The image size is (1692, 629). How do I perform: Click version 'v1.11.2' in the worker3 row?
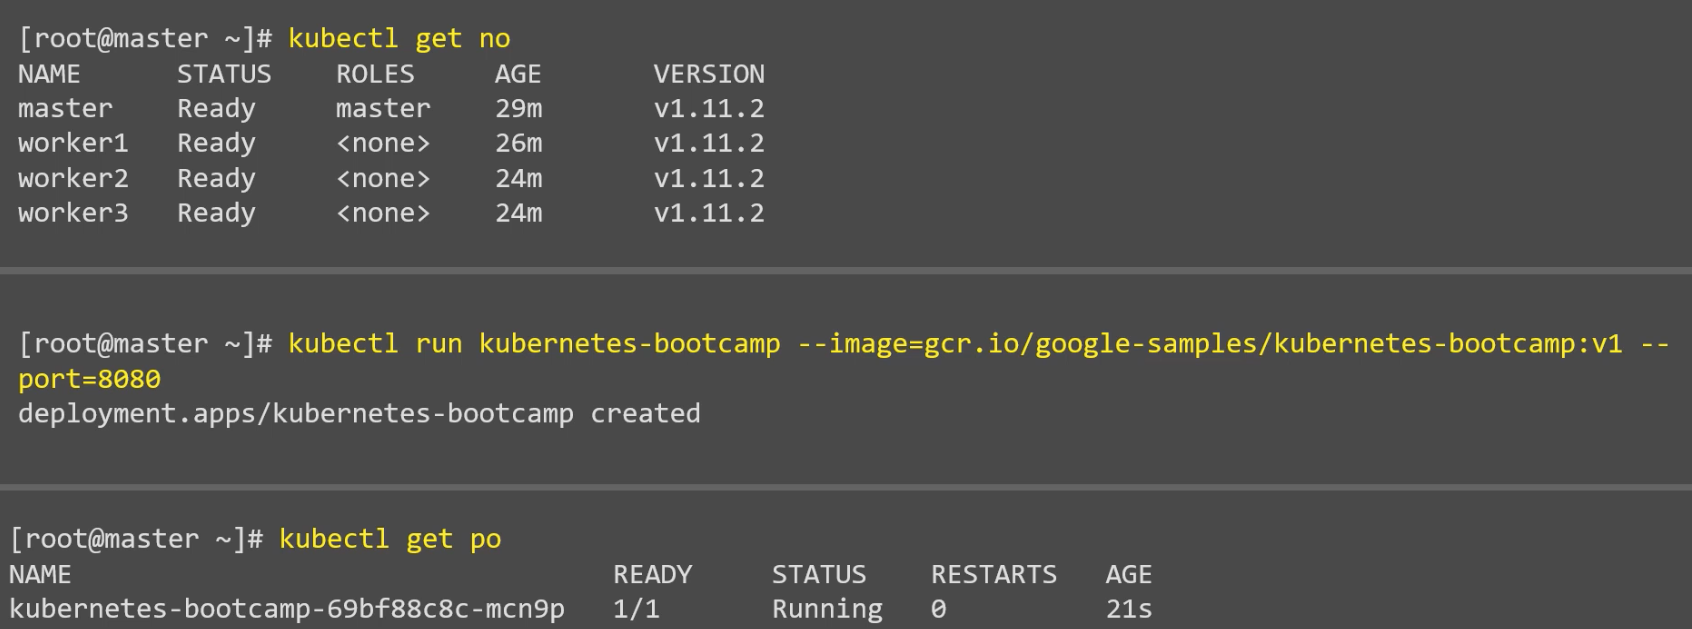[x=709, y=213]
